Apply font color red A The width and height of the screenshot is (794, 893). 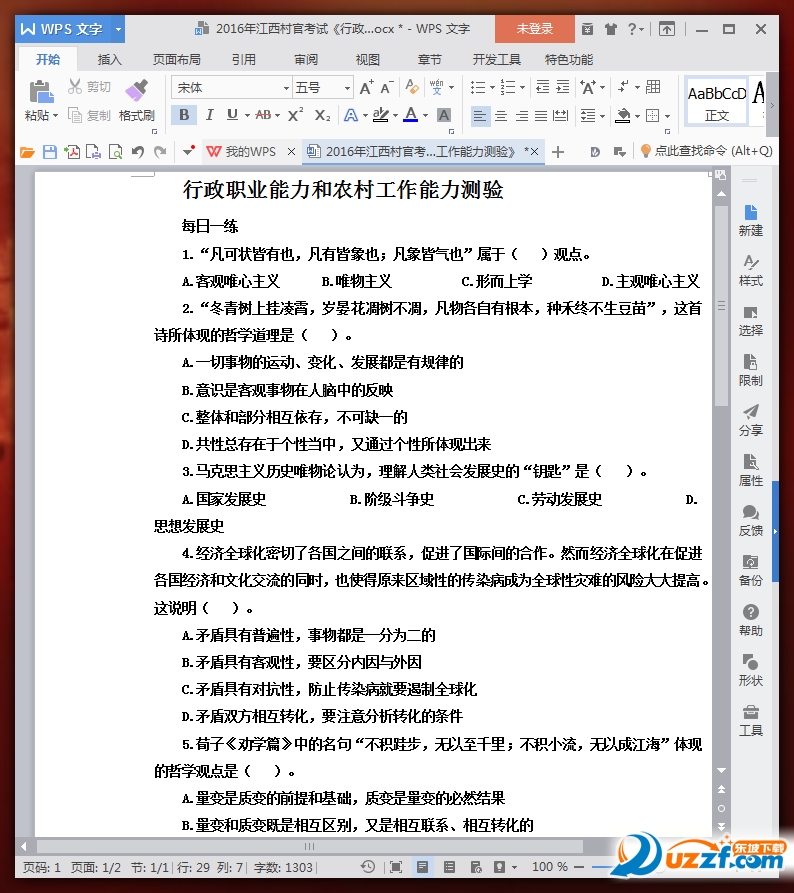pos(411,115)
